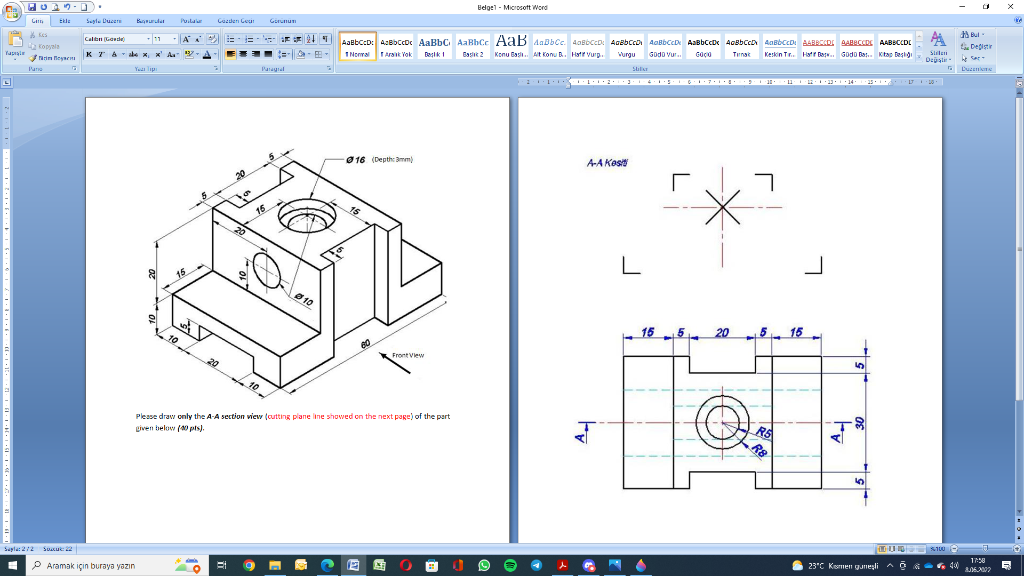The width and height of the screenshot is (1024, 576).
Task: Increase paragraph indent
Action: (298, 39)
